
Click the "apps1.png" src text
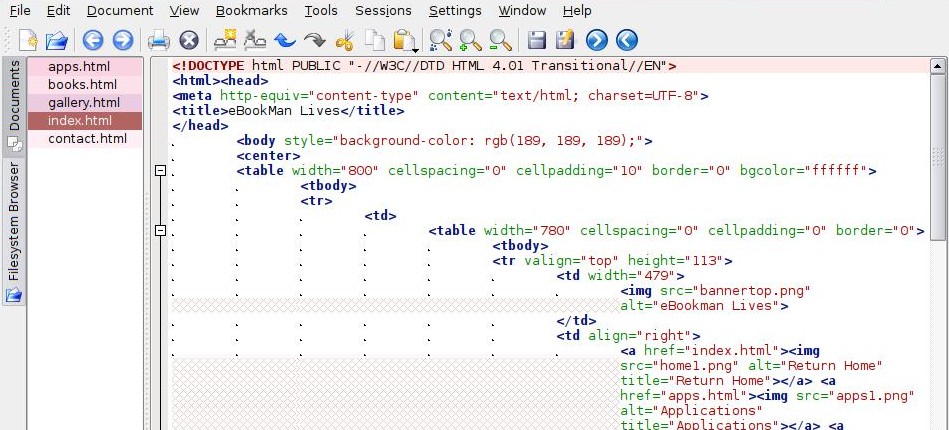pyautogui.click(x=874, y=395)
